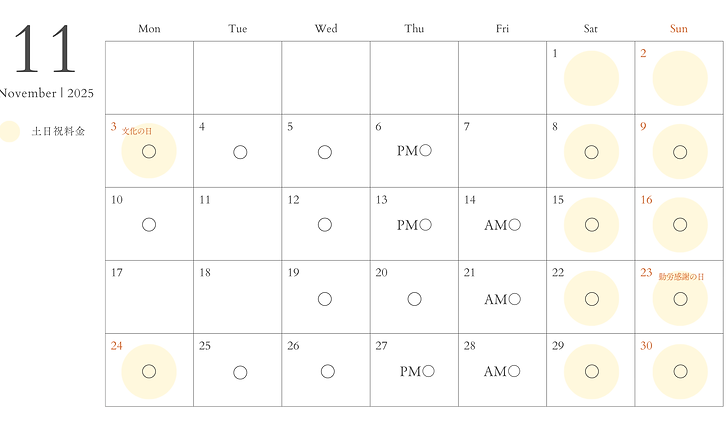727x425 pixels.
Task: Click the yellow legend swatch for 土日祝料金
Action: pos(10,131)
